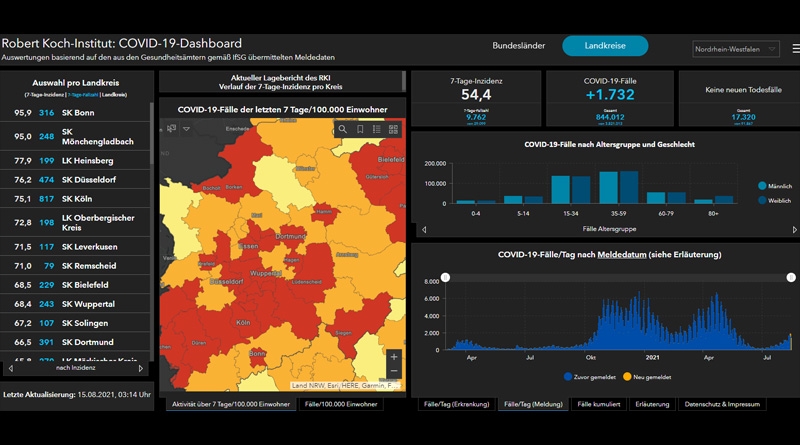Open the Fälle kumuliert tab
Viewport: 800px width, 445px height.
pos(598,404)
